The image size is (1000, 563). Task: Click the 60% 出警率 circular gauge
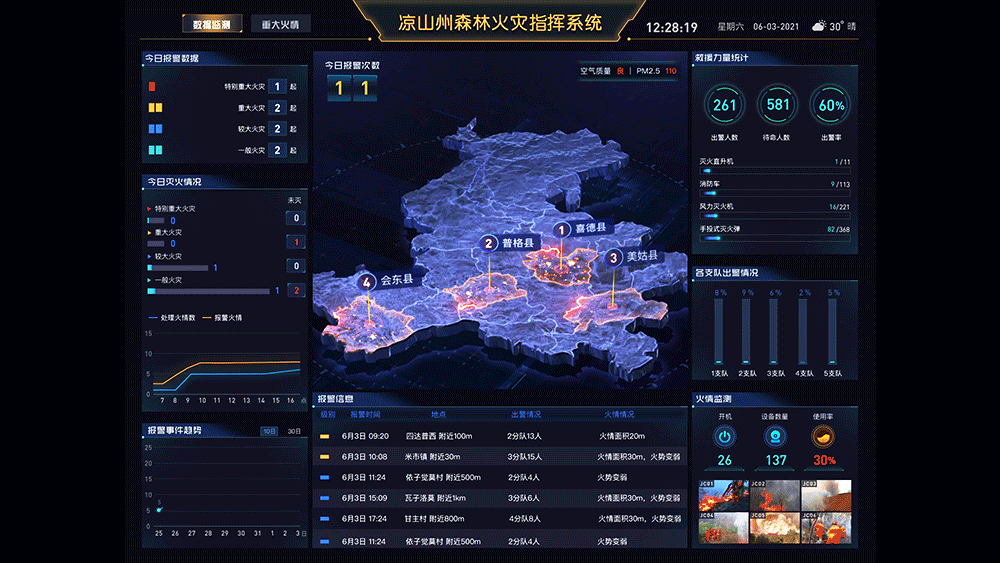pos(830,105)
